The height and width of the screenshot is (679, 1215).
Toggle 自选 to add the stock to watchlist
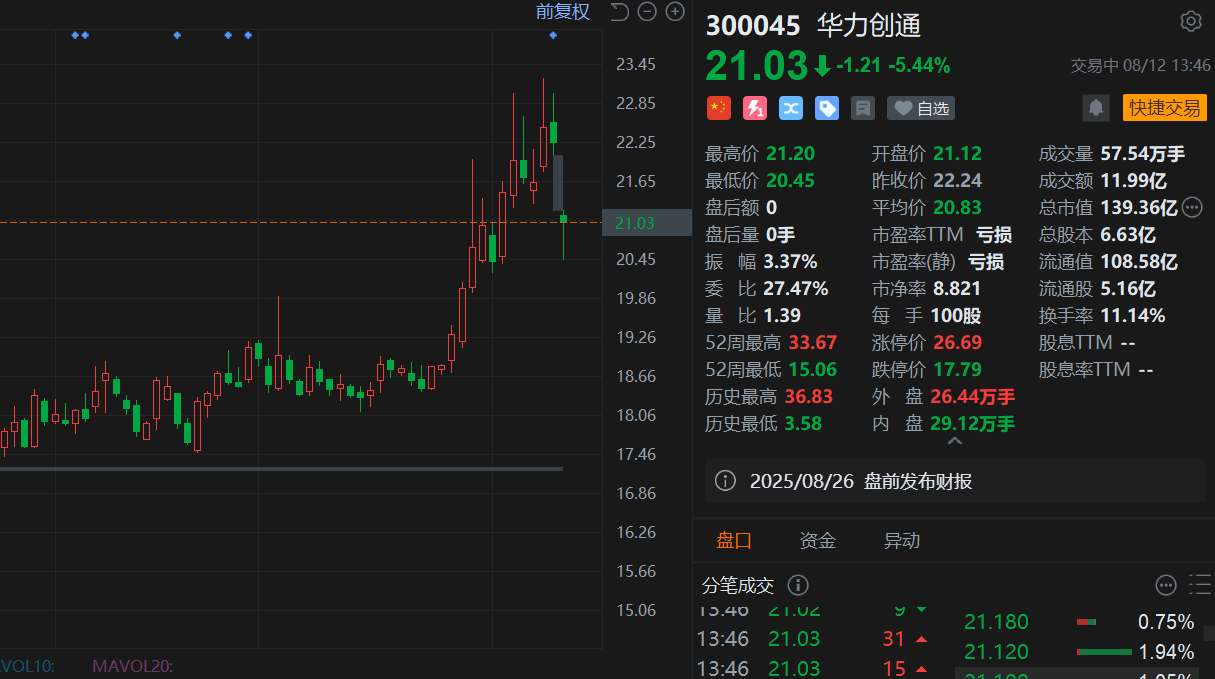[x=920, y=108]
